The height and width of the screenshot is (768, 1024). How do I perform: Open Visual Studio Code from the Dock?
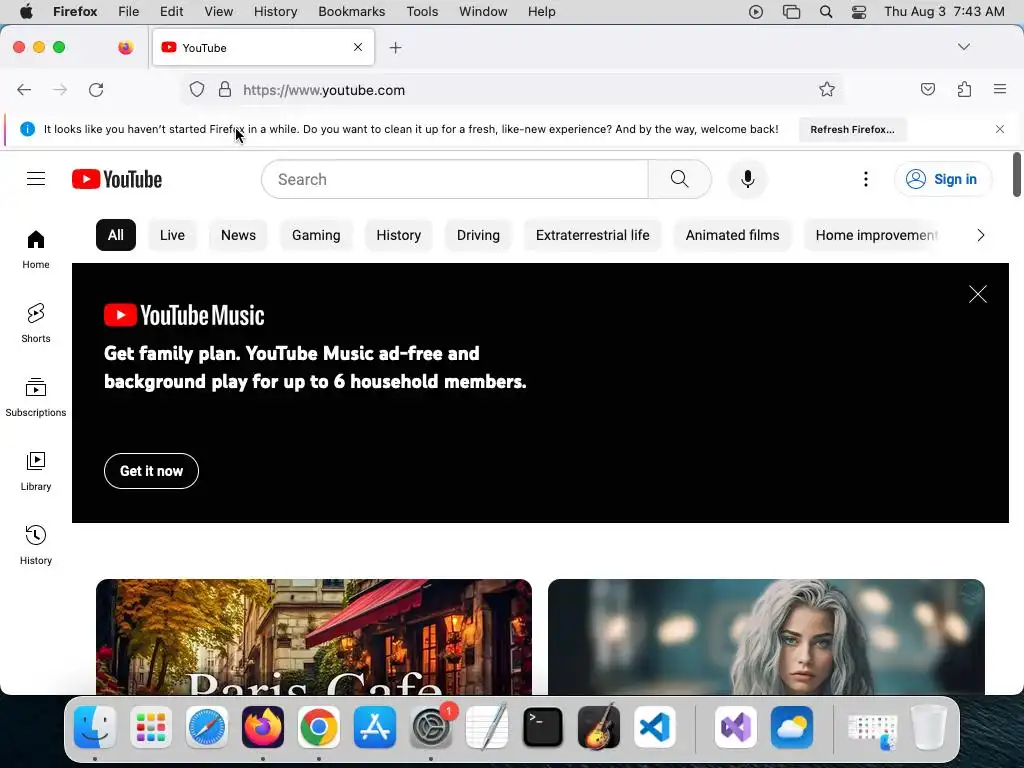click(654, 727)
